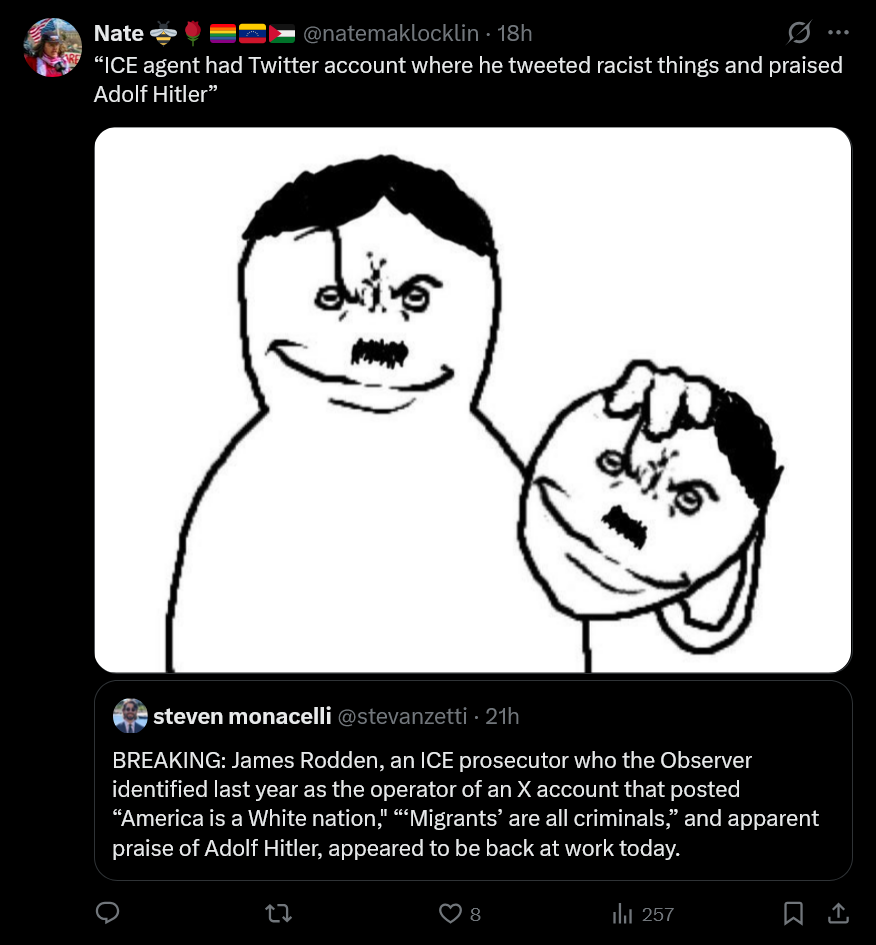Open the share upload icon
The height and width of the screenshot is (945, 876).
click(x=838, y=913)
